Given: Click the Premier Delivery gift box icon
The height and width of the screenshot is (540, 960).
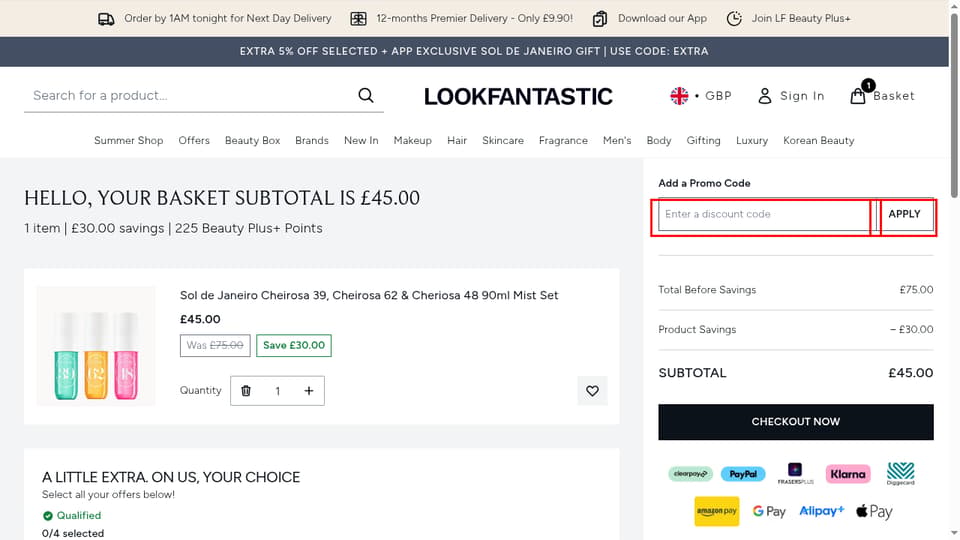Looking at the screenshot, I should (358, 19).
